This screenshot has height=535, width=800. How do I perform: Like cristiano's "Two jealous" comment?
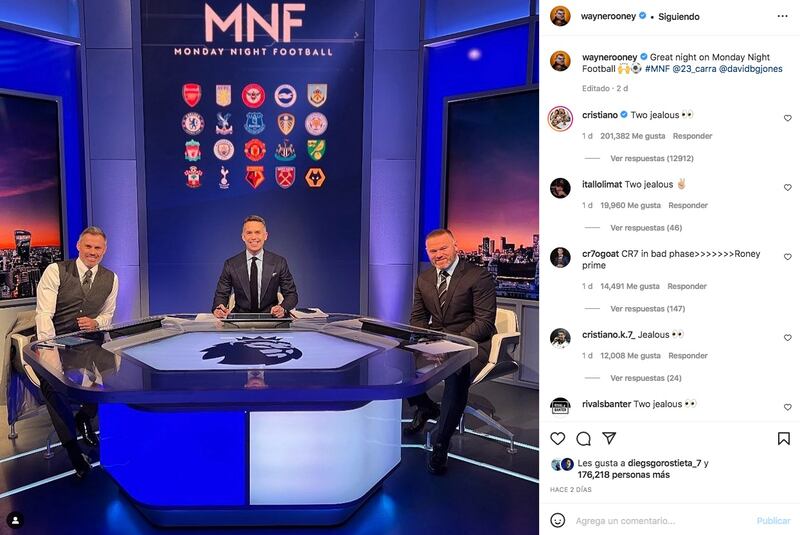(x=787, y=118)
